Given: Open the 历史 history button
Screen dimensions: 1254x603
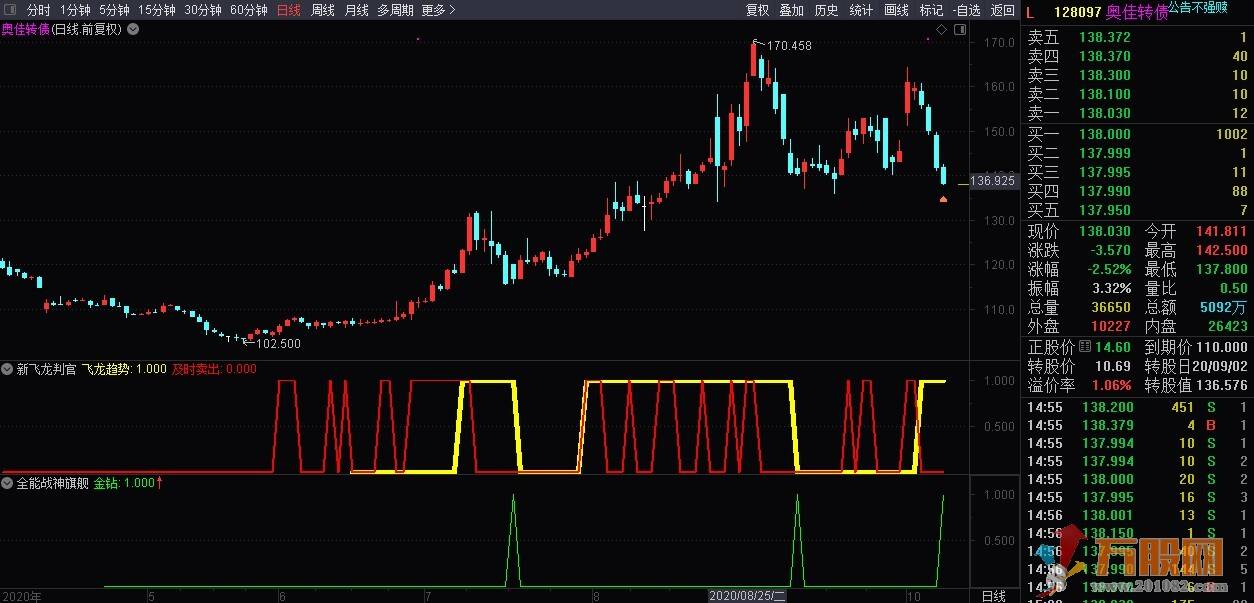Looking at the screenshot, I should pyautogui.click(x=826, y=10).
